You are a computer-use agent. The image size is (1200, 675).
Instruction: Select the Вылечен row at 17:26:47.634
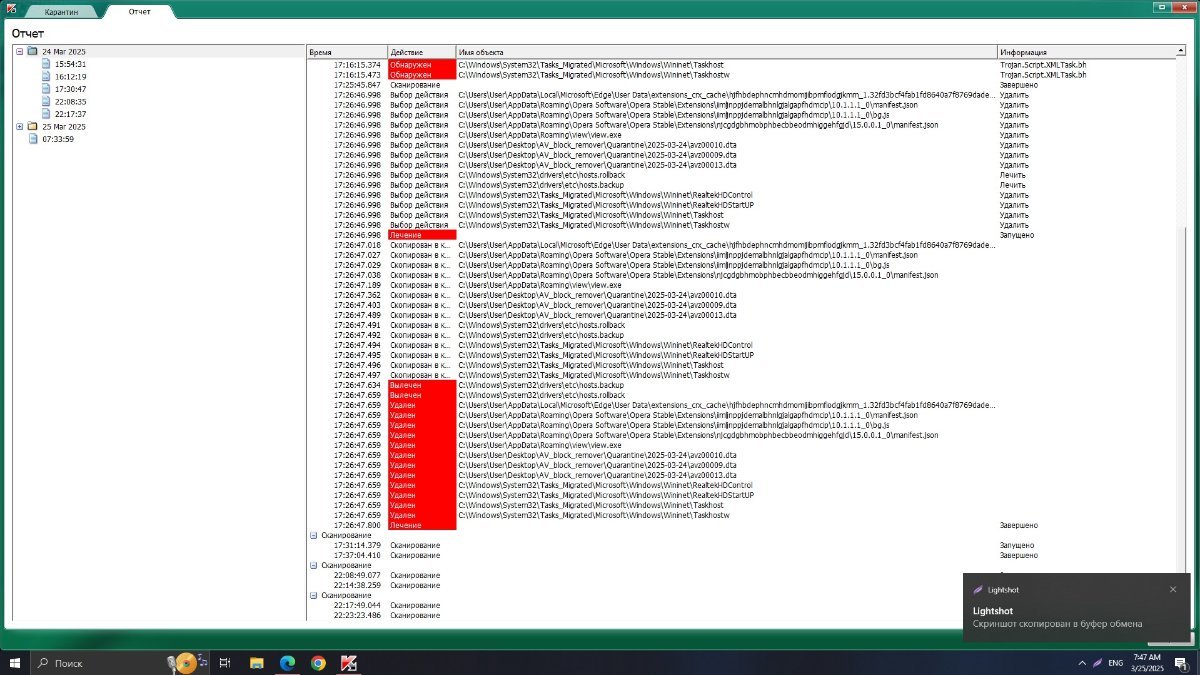coord(744,385)
